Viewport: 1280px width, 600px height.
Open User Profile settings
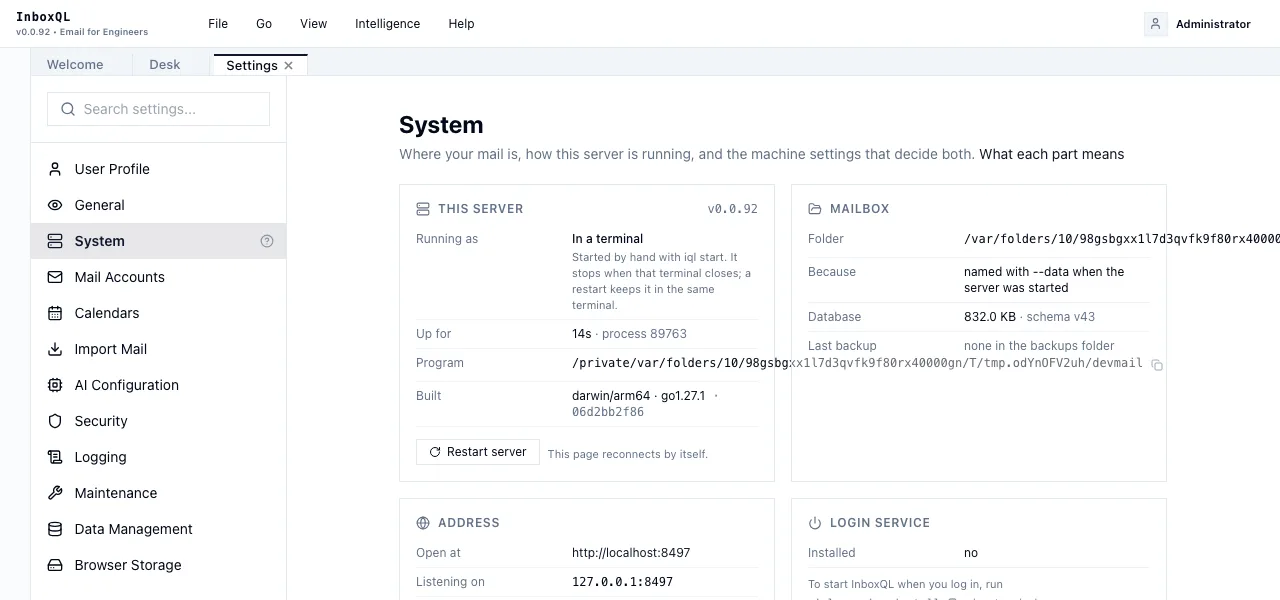[158, 169]
